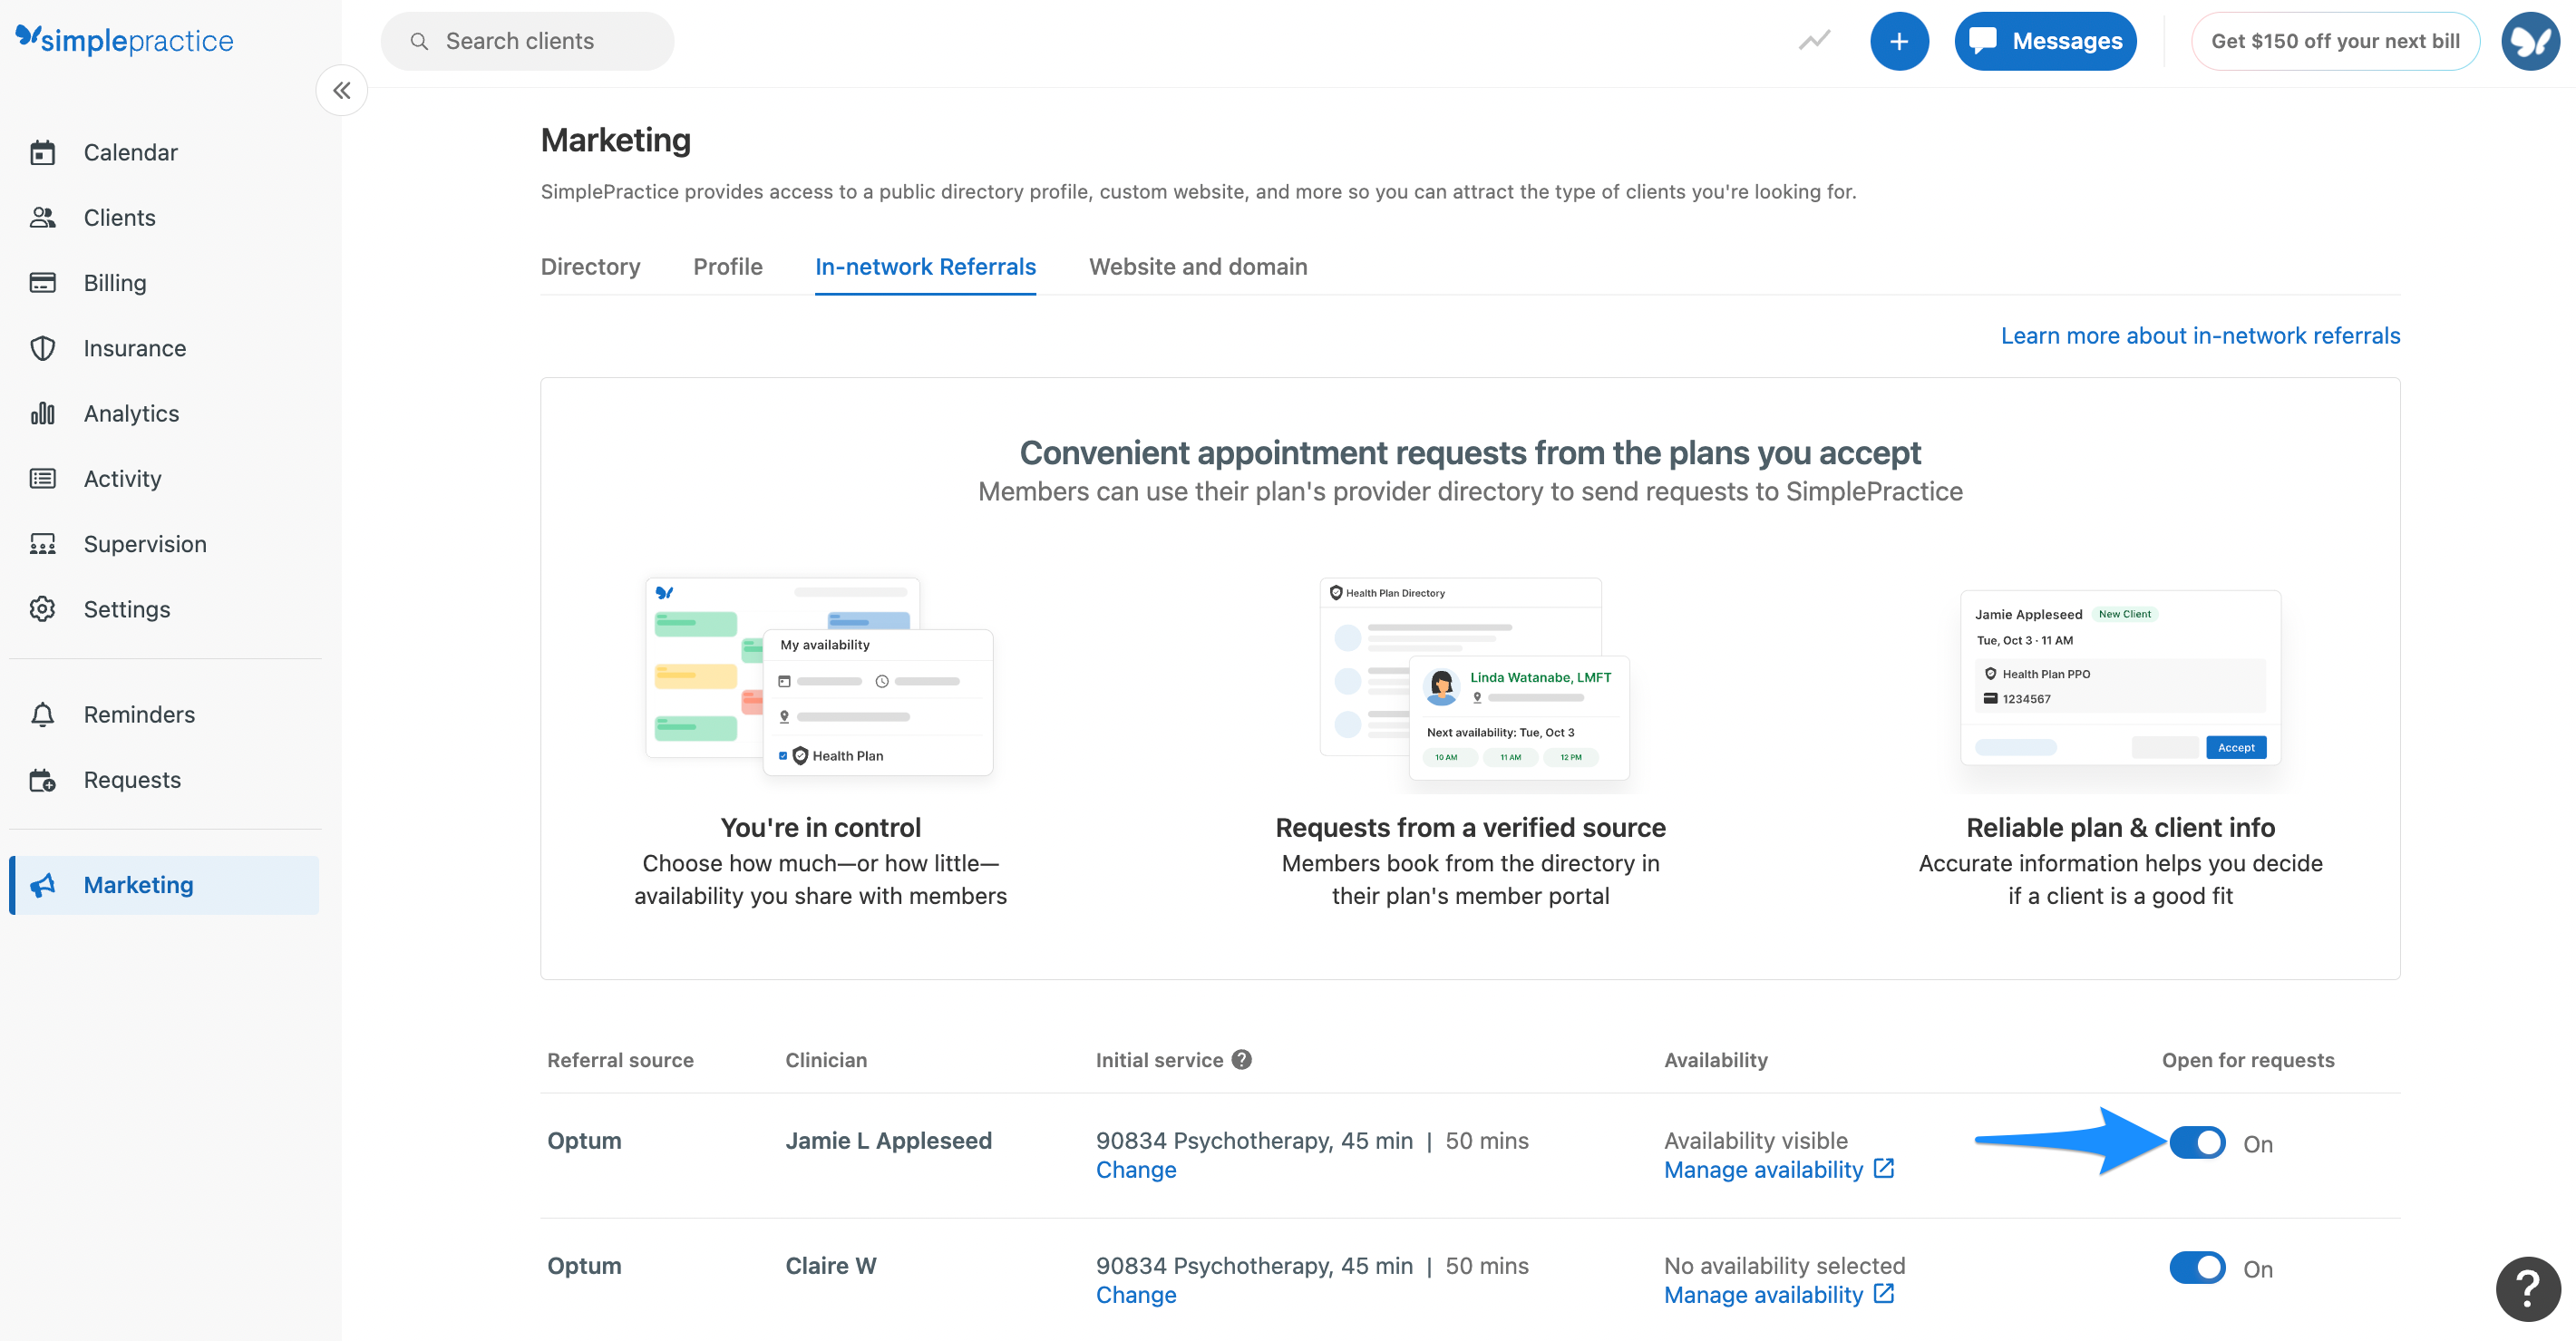The image size is (2576, 1341).
Task: Open Billing credit-card icon in sidebar
Action: coord(42,283)
